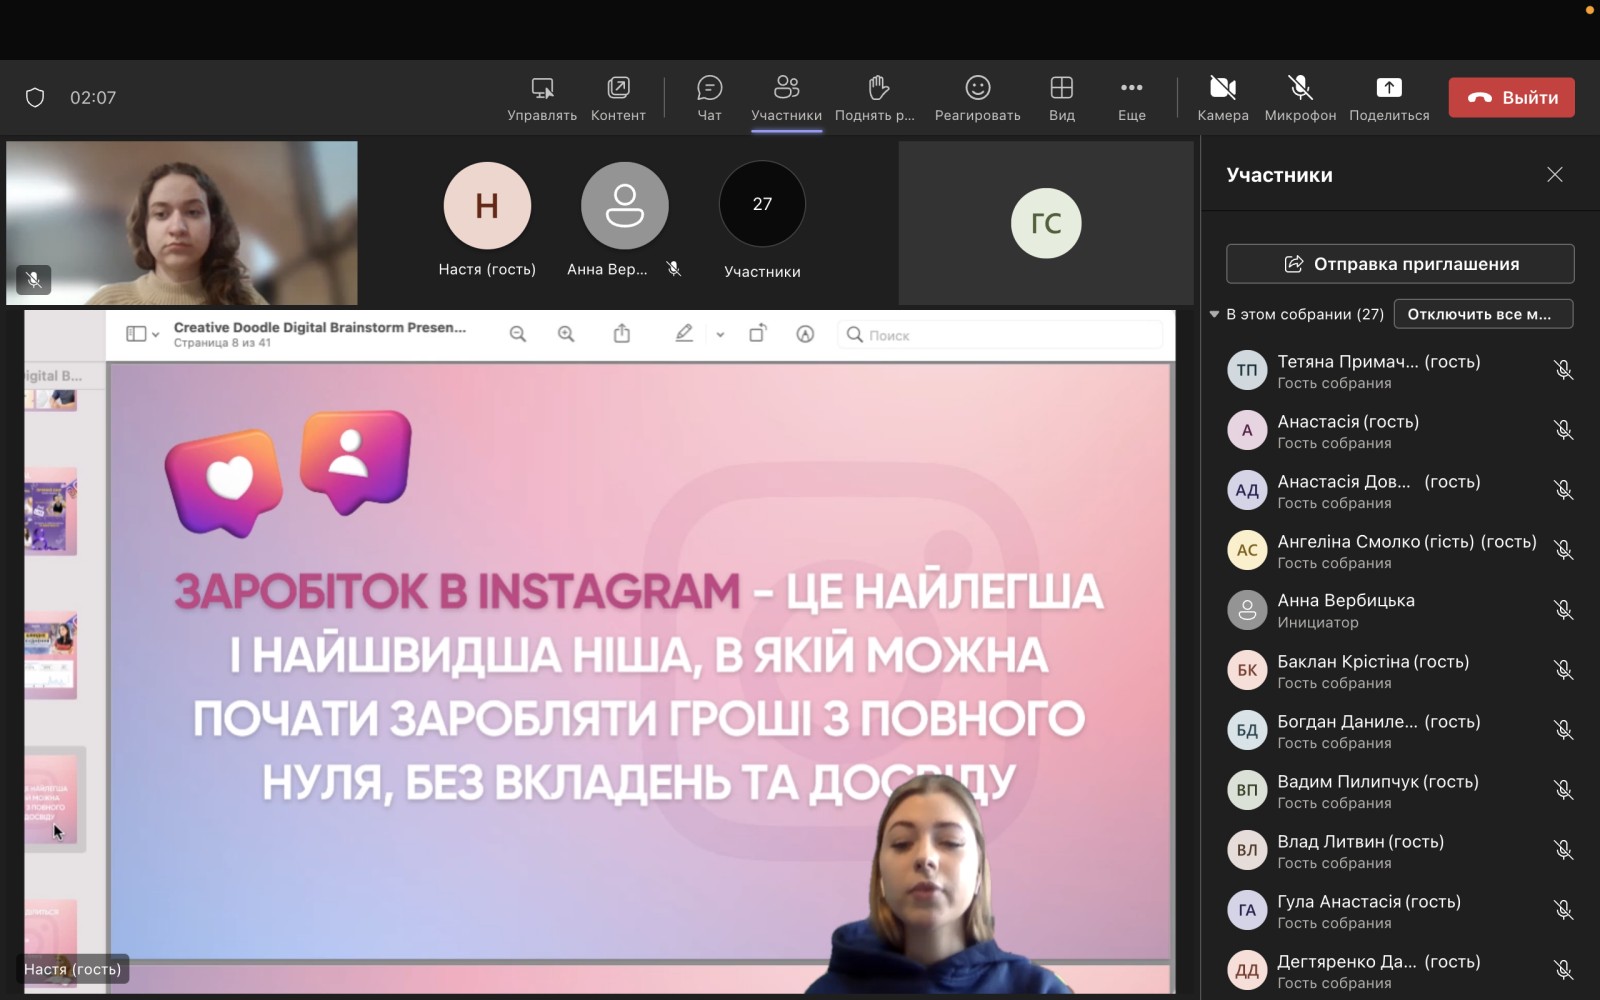Click zoom out magnifier in shared Preview
This screenshot has width=1600, height=1000.
[518, 334]
